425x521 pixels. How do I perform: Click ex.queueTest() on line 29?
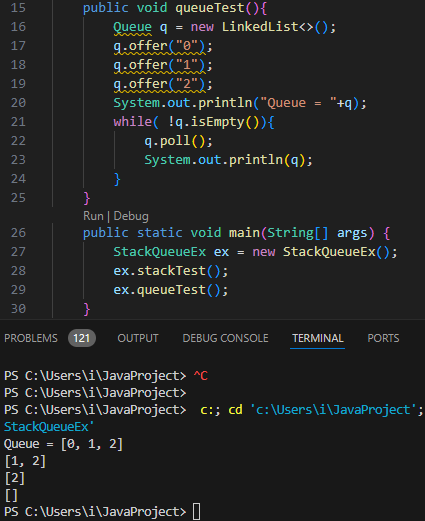167,290
